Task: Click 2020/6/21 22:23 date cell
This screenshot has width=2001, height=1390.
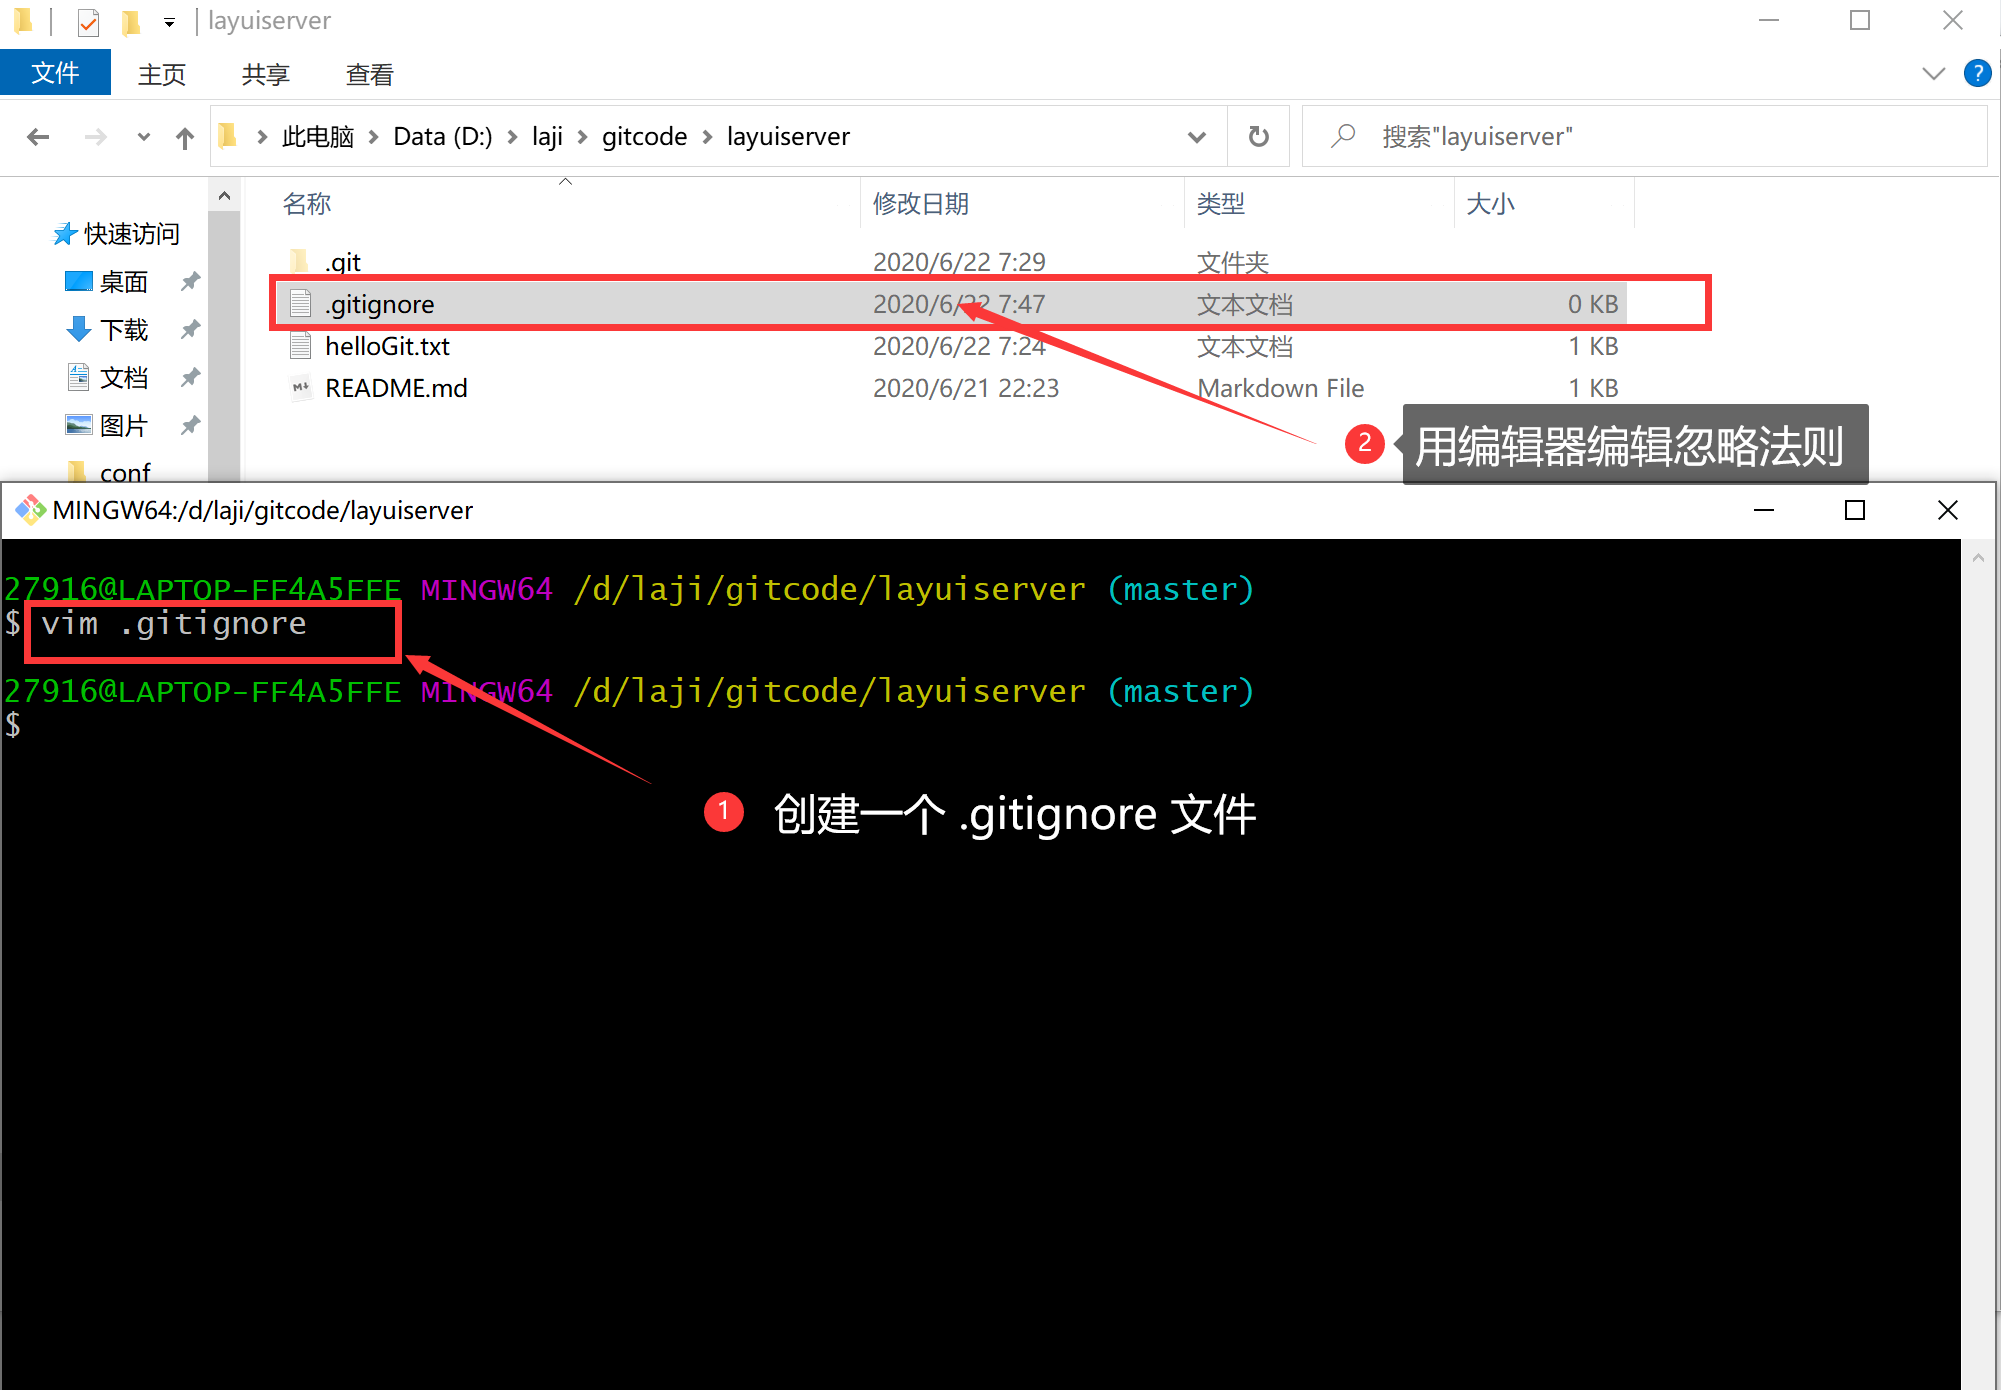Action: (x=966, y=388)
